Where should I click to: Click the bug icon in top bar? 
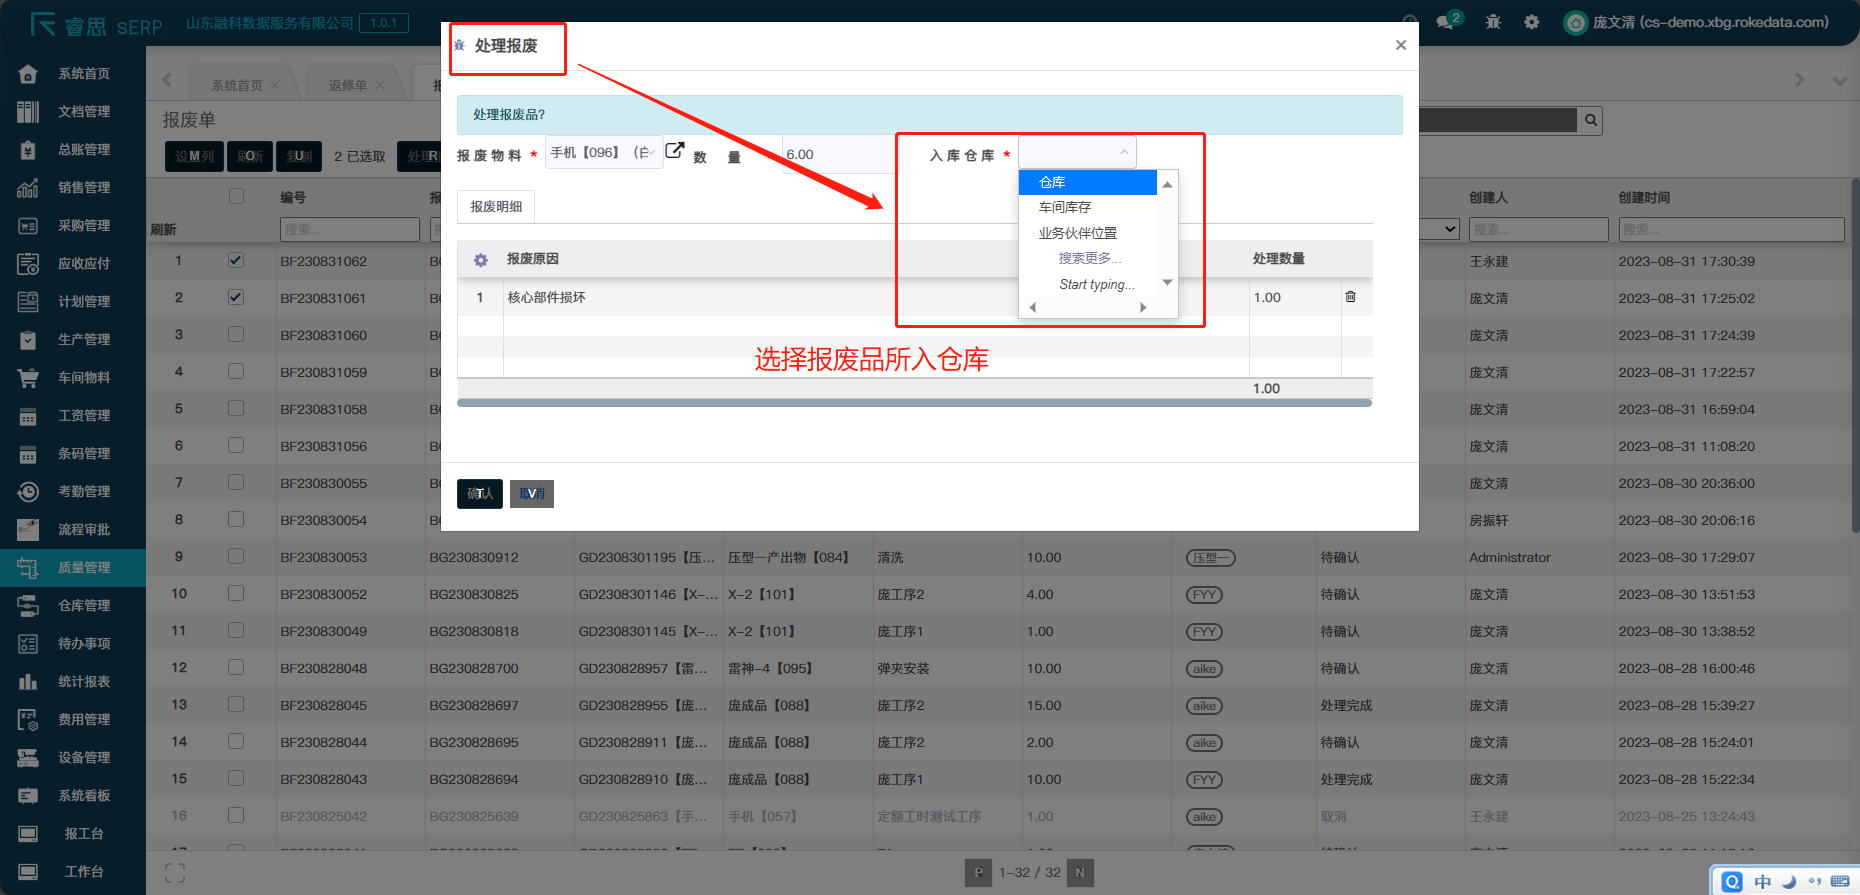pos(1493,22)
